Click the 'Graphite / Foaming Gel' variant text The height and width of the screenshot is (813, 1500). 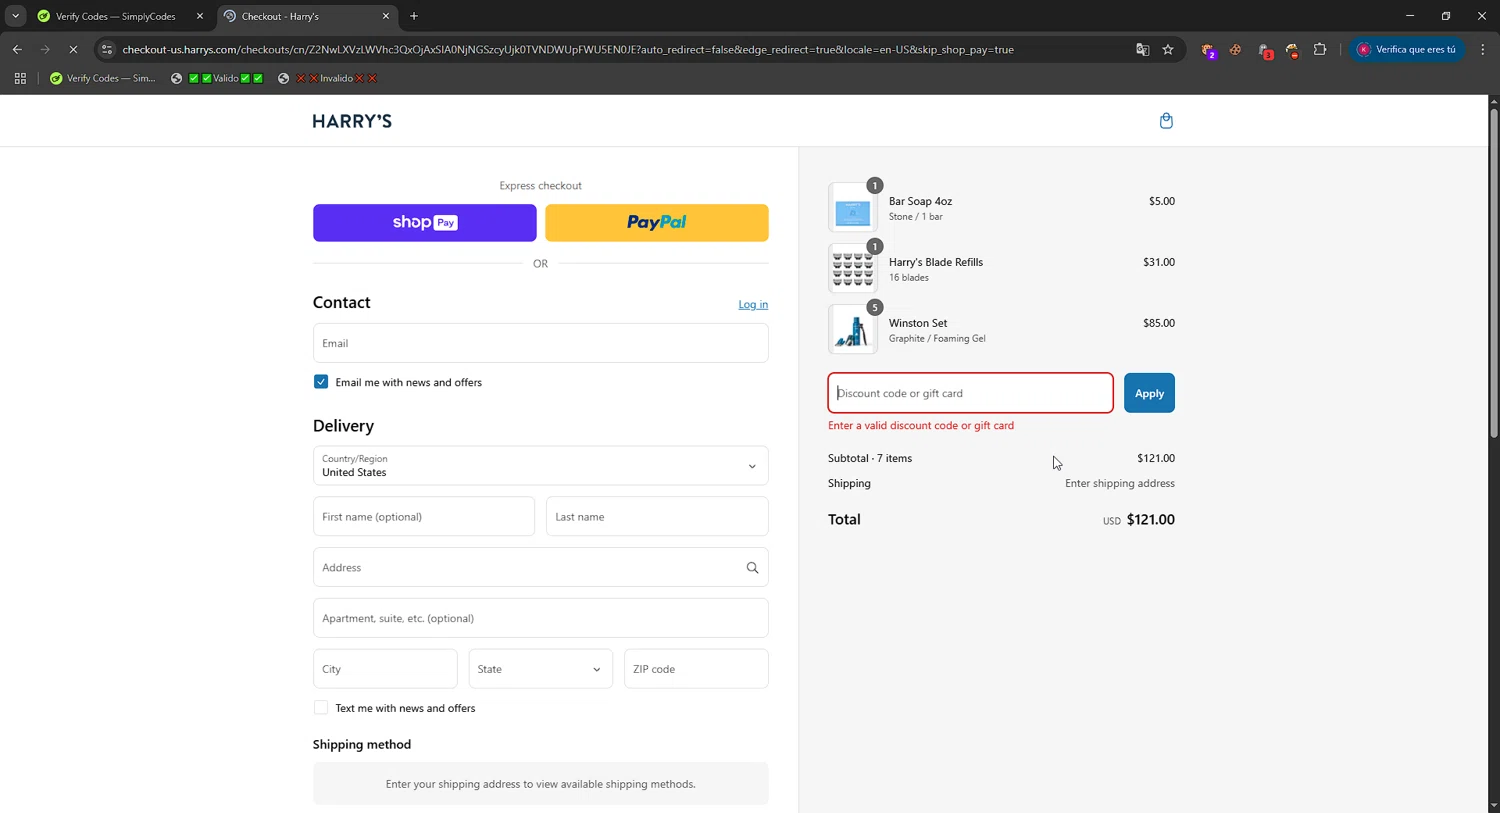click(x=937, y=339)
